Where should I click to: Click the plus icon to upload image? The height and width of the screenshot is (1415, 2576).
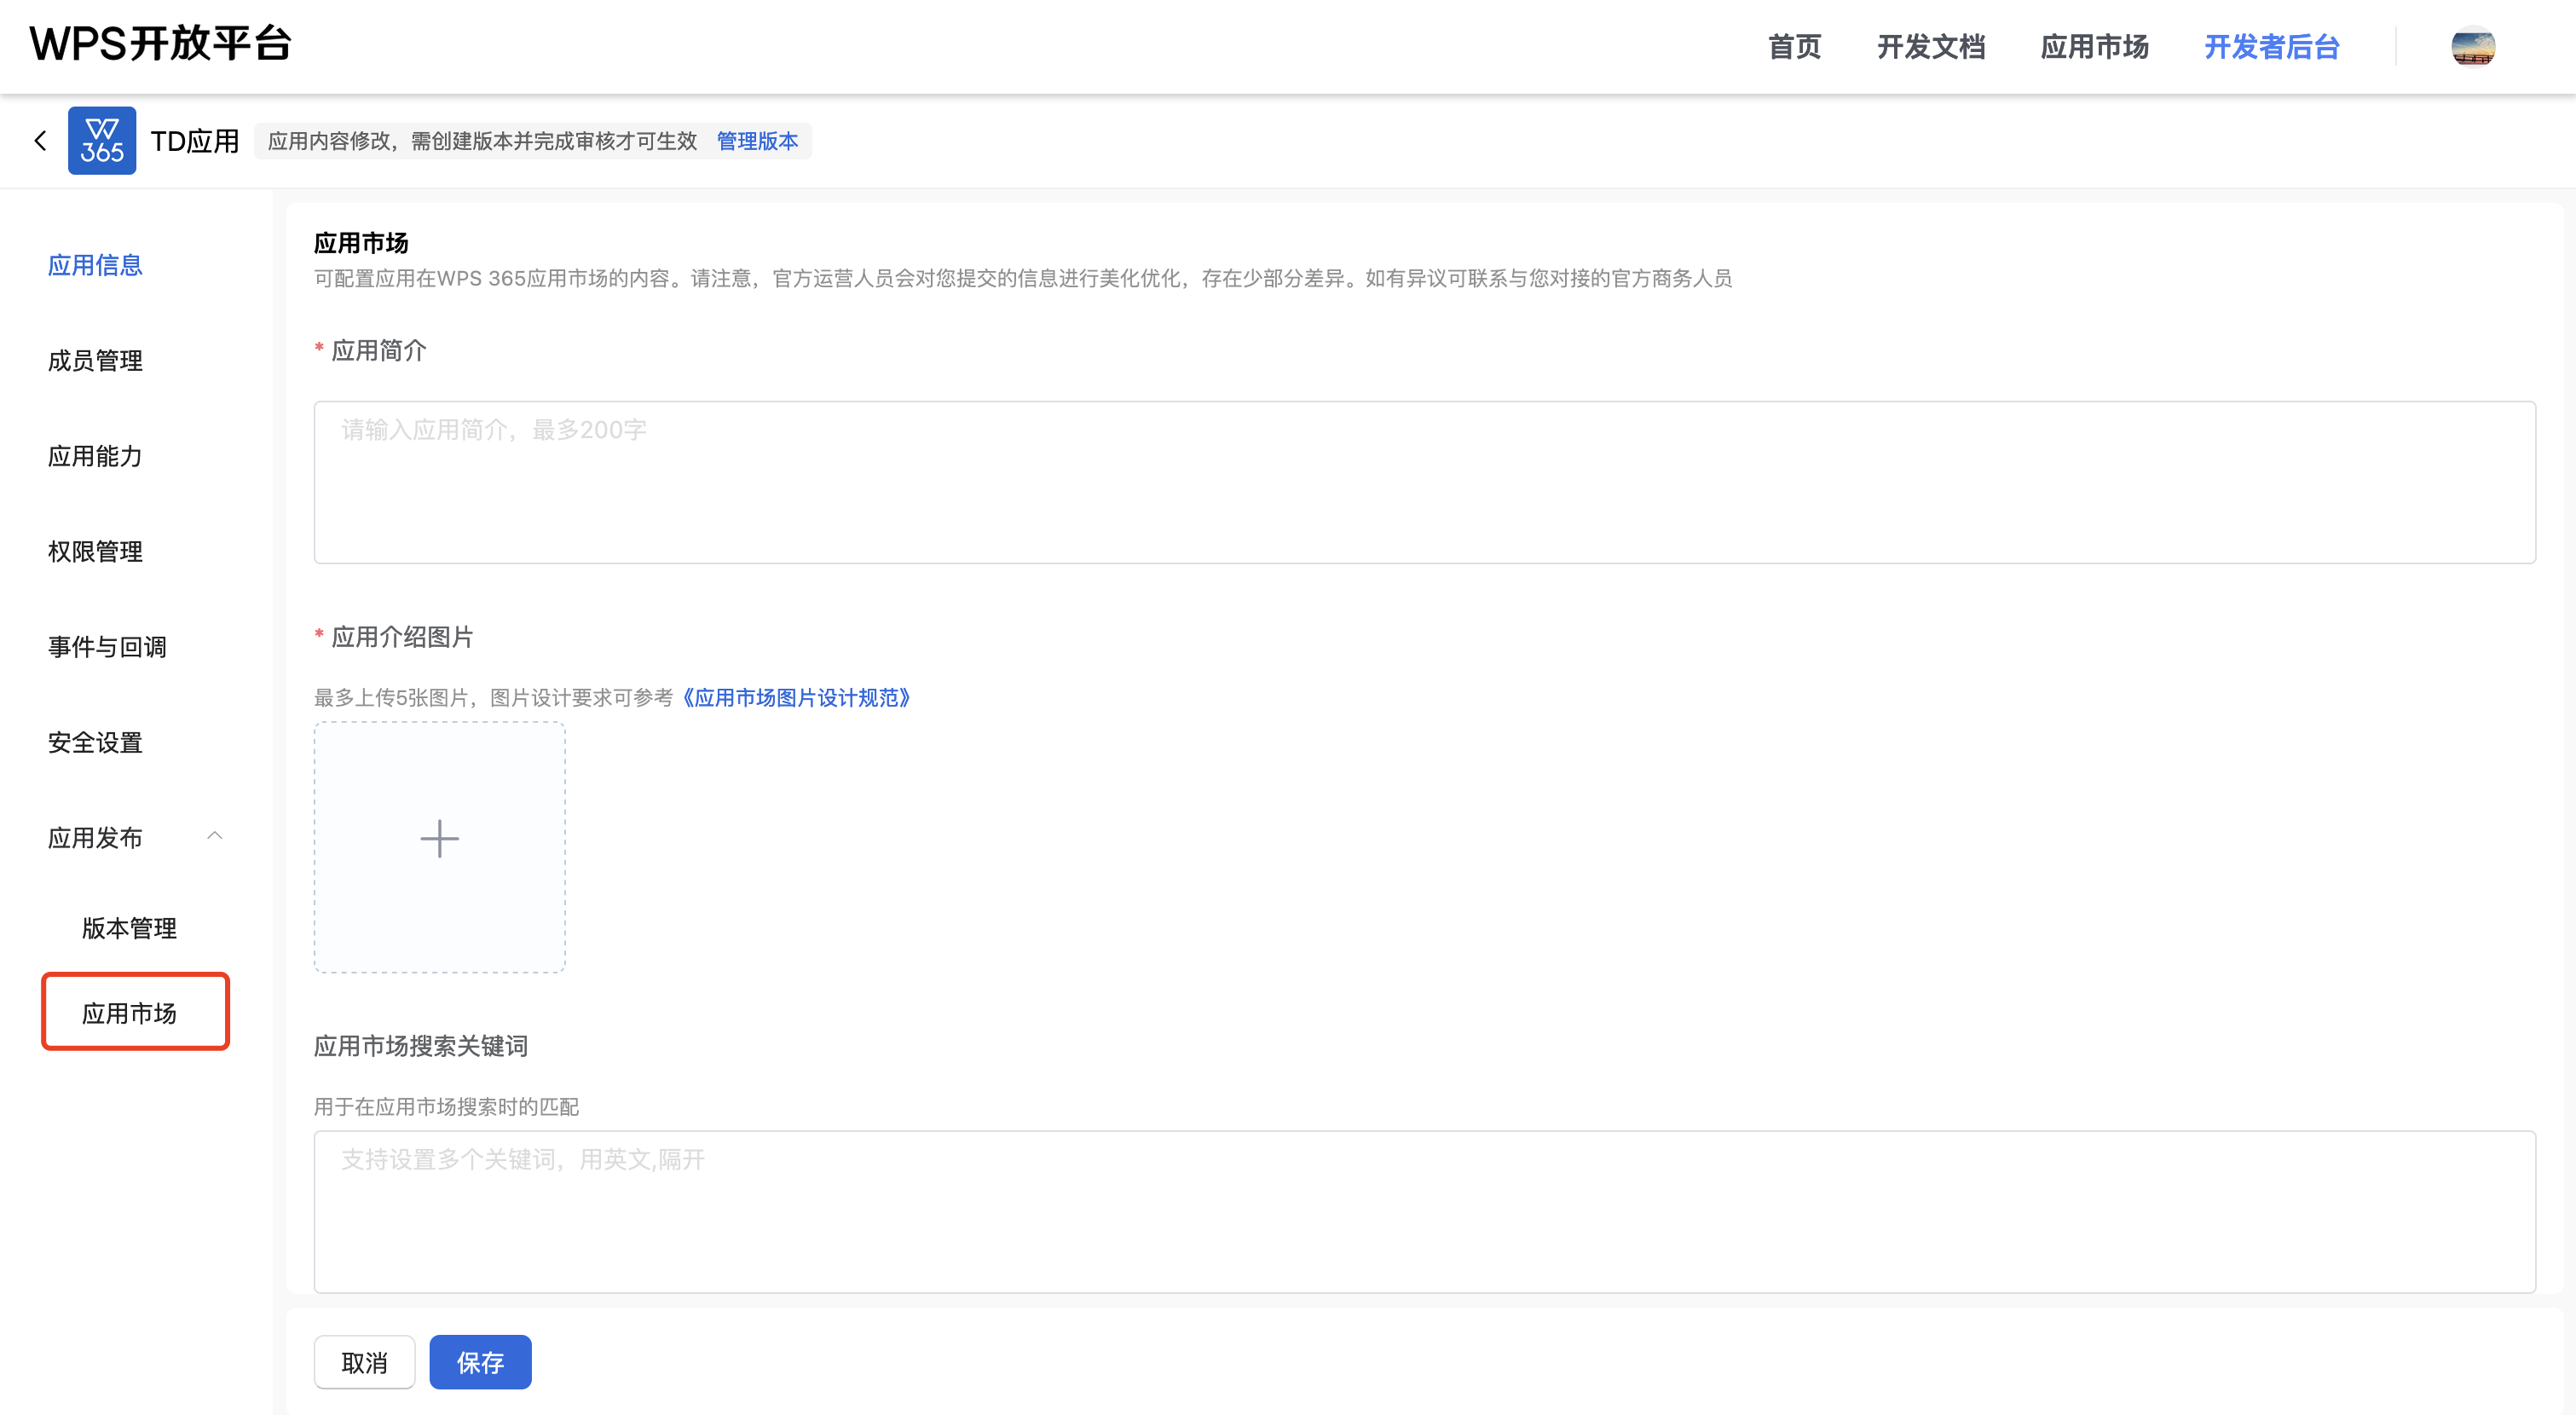[439, 838]
